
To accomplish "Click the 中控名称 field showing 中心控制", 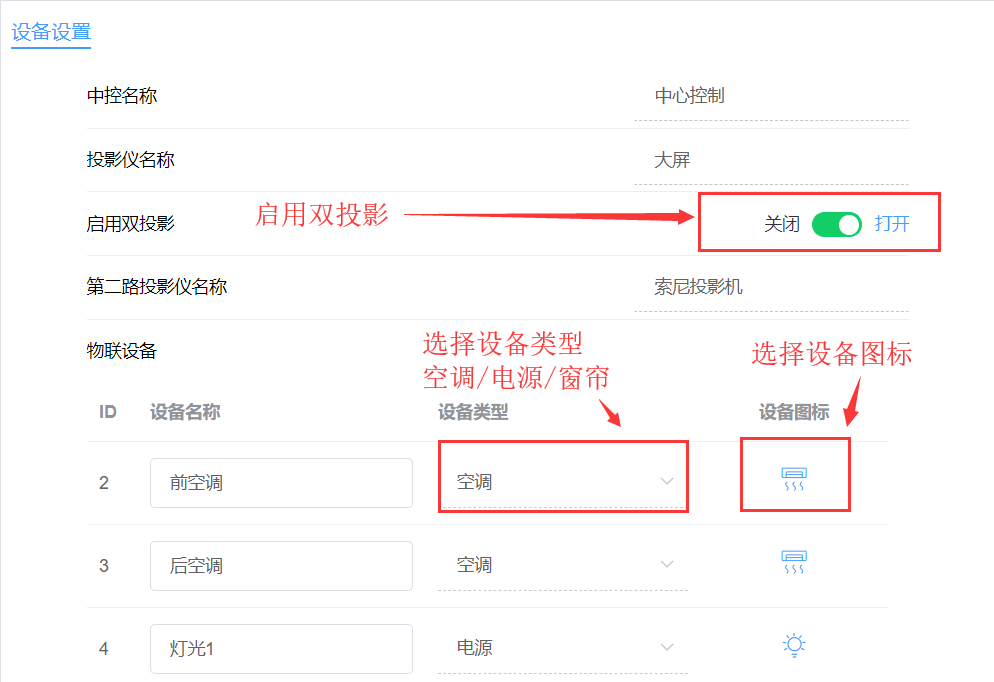I will [x=770, y=97].
